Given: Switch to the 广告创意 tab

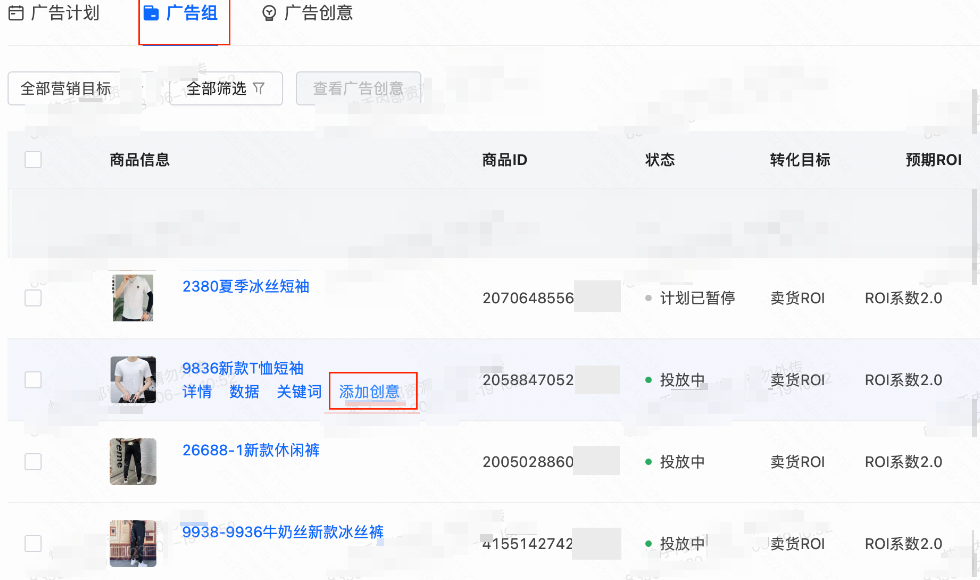Looking at the screenshot, I should pos(307,12).
